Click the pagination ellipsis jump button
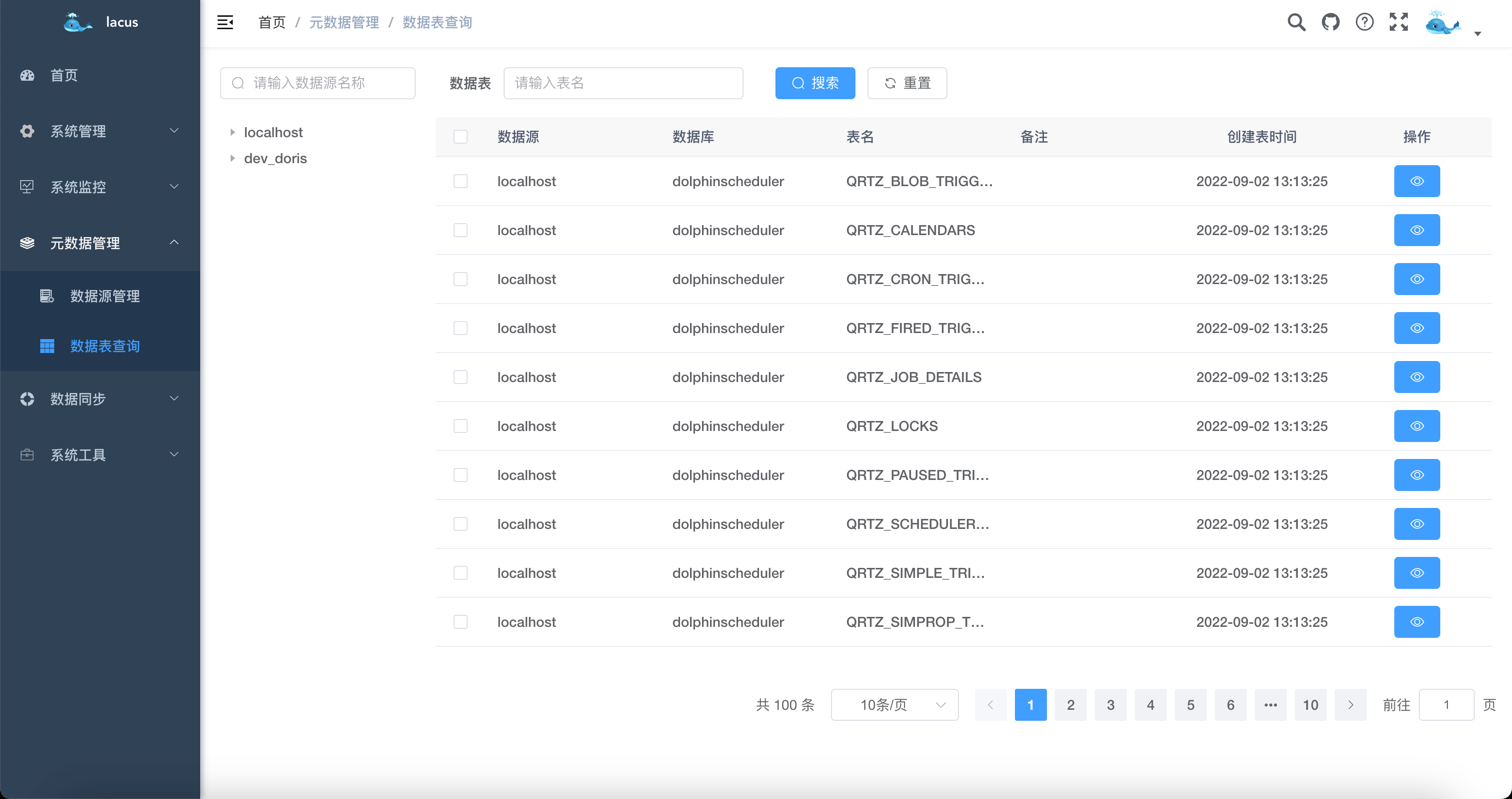The width and height of the screenshot is (1512, 799). point(1271,705)
